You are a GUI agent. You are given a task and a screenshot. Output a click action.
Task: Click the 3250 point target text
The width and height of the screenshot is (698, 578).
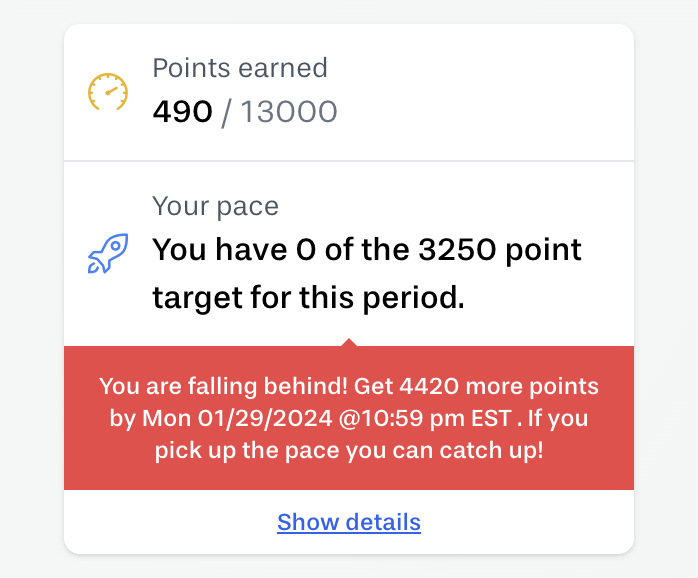pos(500,250)
